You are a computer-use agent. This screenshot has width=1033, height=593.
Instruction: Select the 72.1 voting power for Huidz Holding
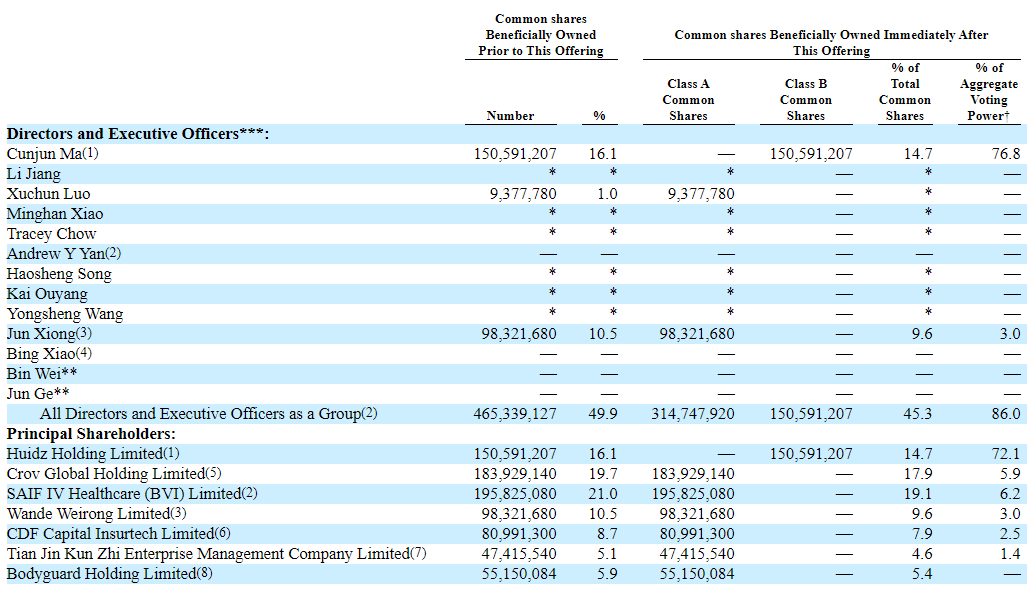(x=1006, y=454)
